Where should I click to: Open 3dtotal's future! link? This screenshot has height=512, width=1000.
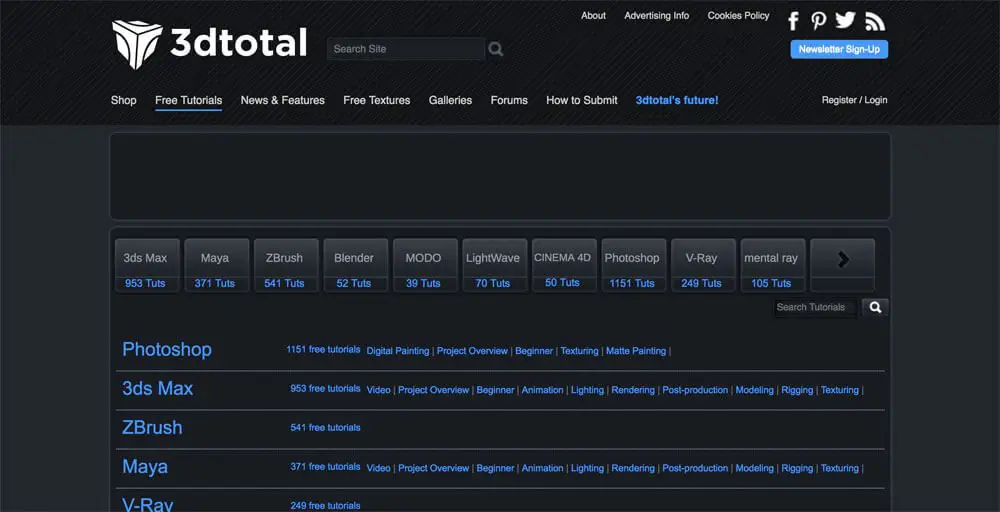[x=677, y=100]
